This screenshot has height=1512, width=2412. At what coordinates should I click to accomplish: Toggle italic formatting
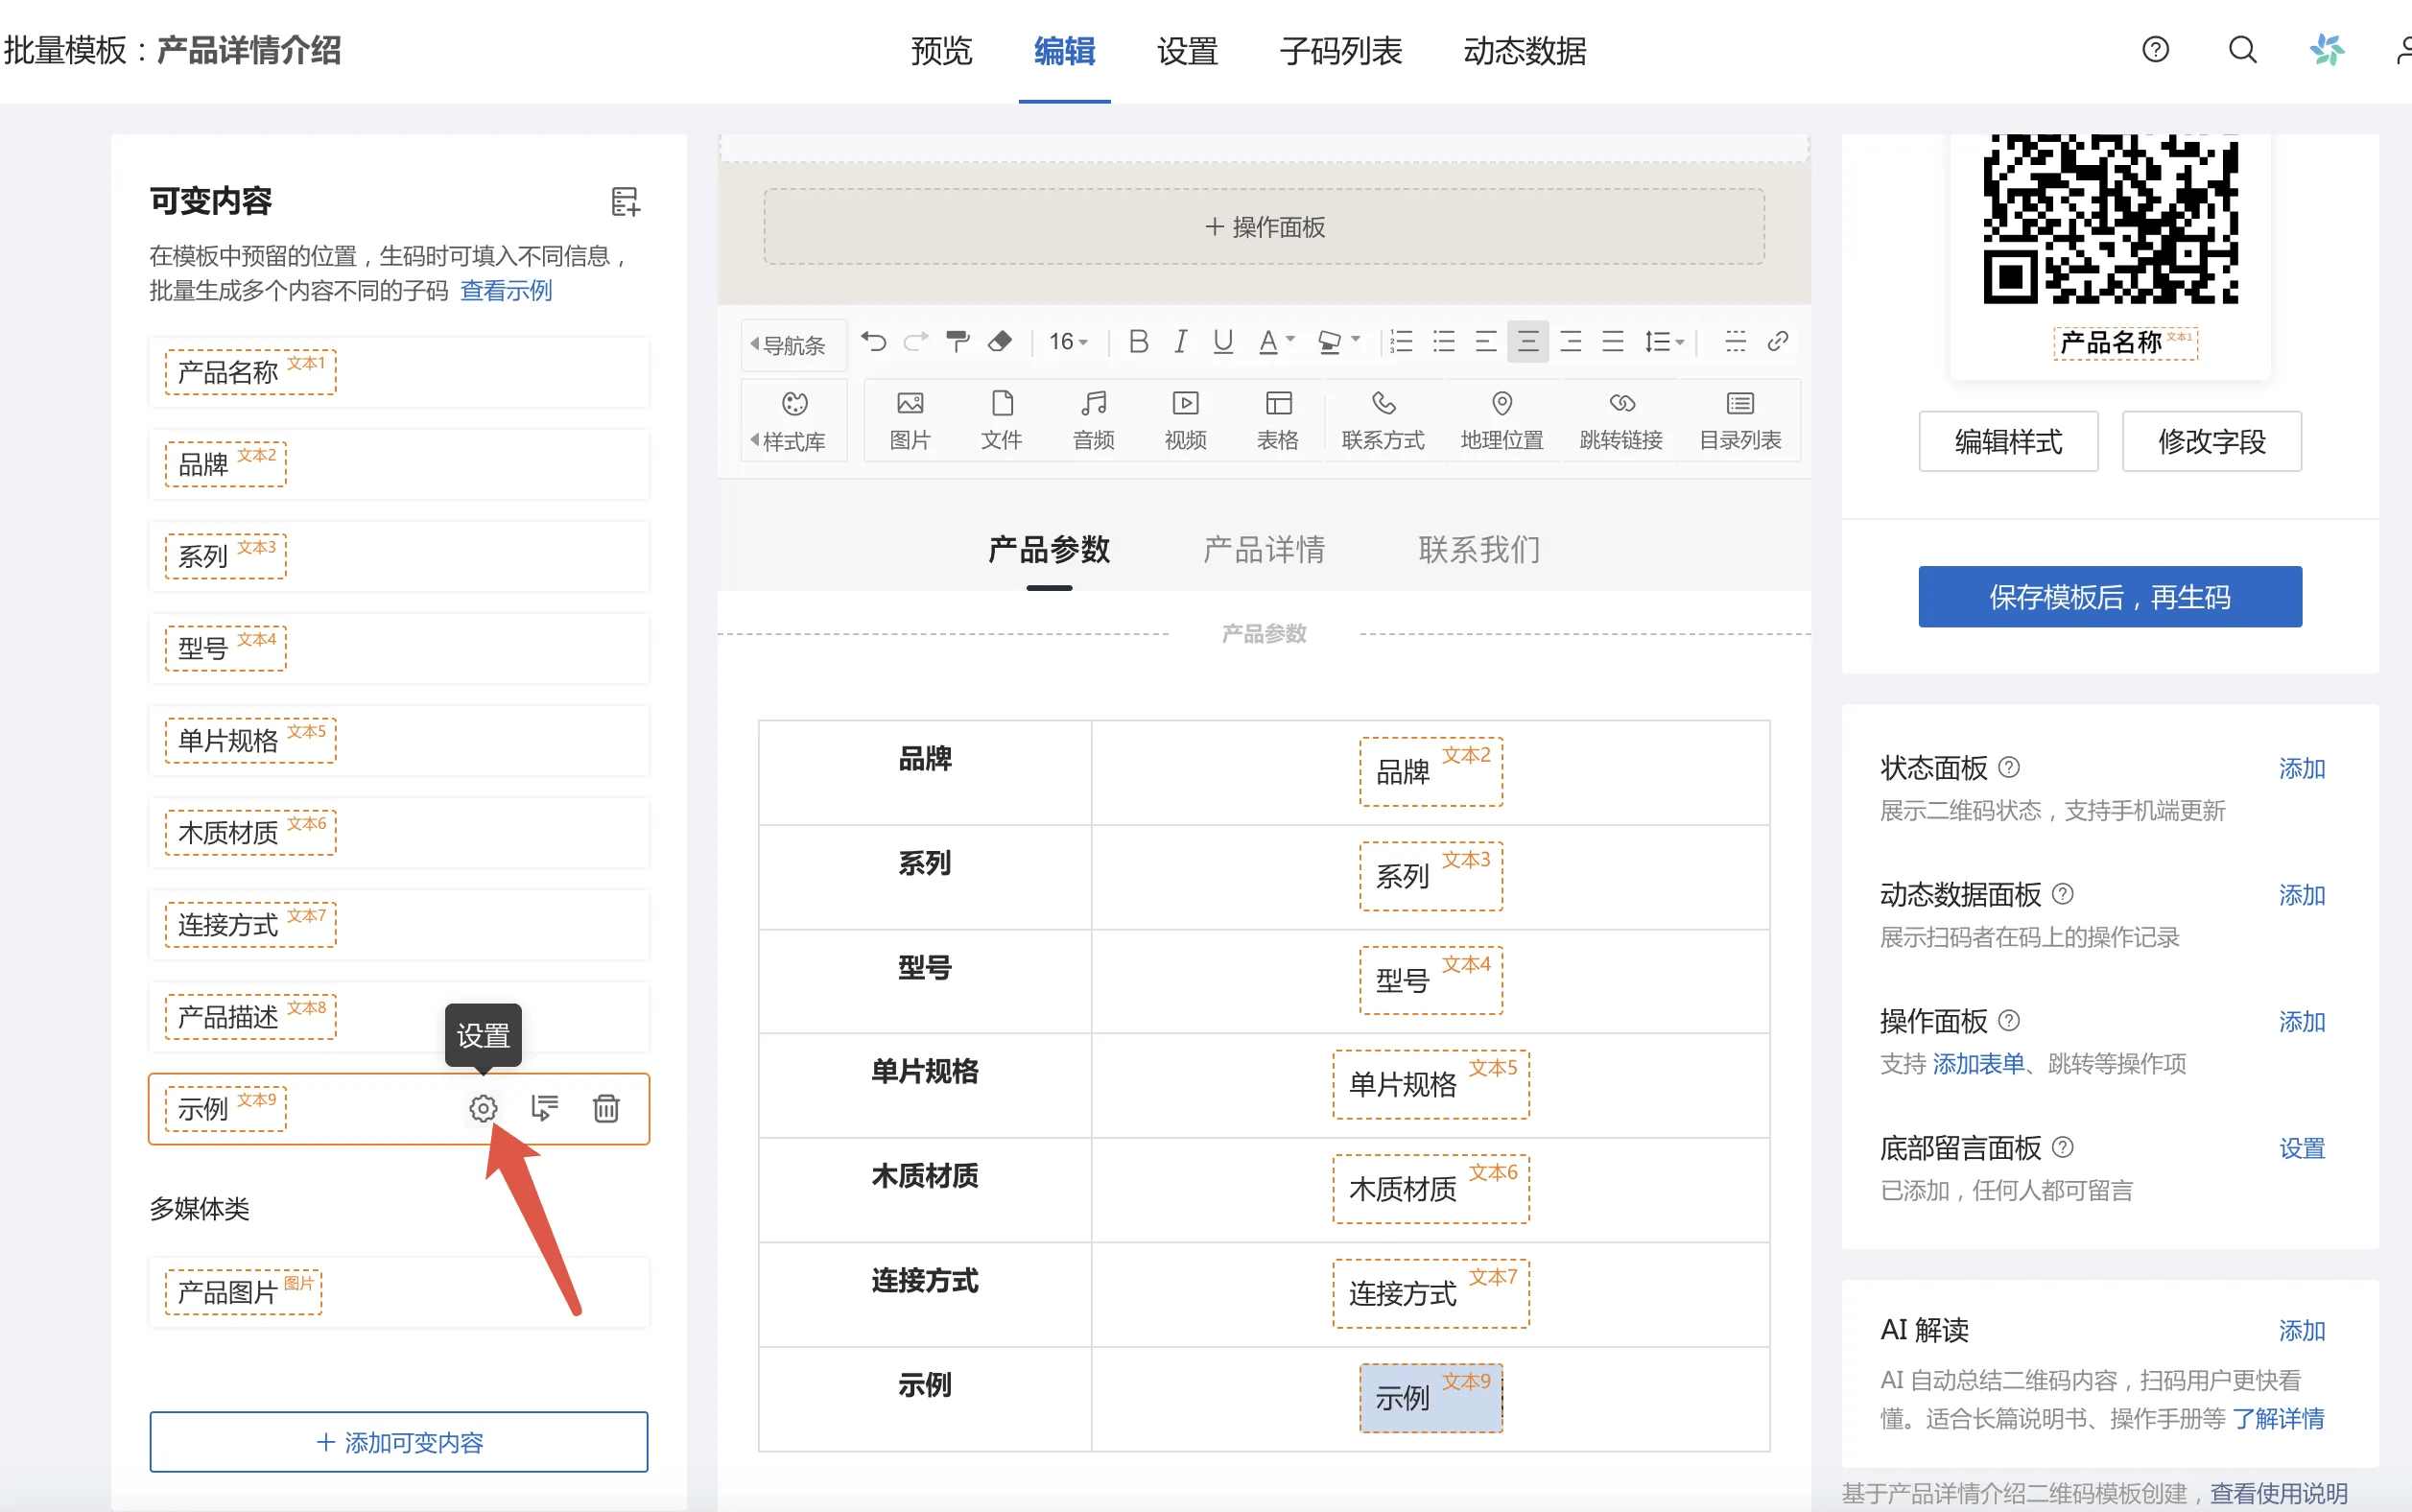[1181, 342]
